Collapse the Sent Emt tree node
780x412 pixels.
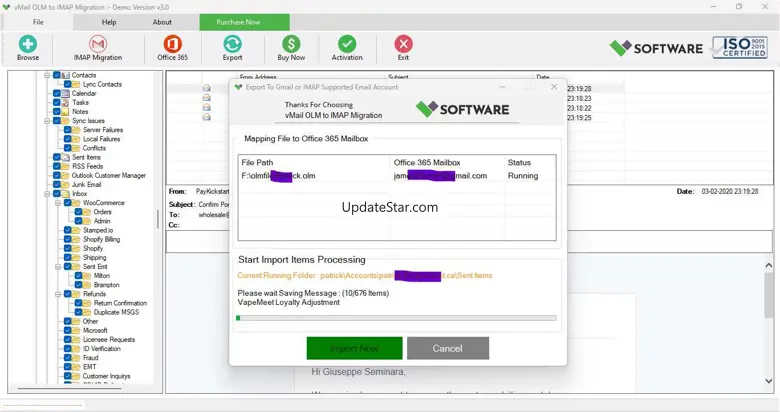(58, 267)
